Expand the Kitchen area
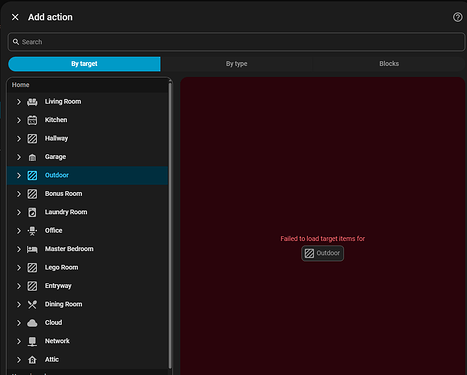This screenshot has height=375, width=467. [x=19, y=120]
